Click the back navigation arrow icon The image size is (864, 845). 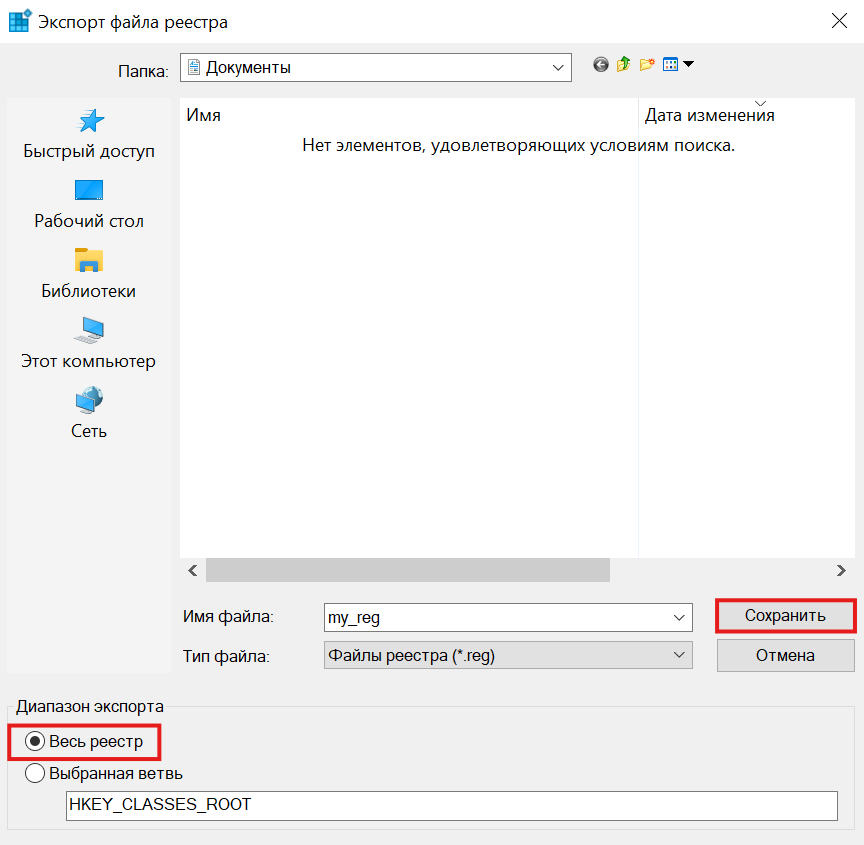pyautogui.click(x=601, y=65)
